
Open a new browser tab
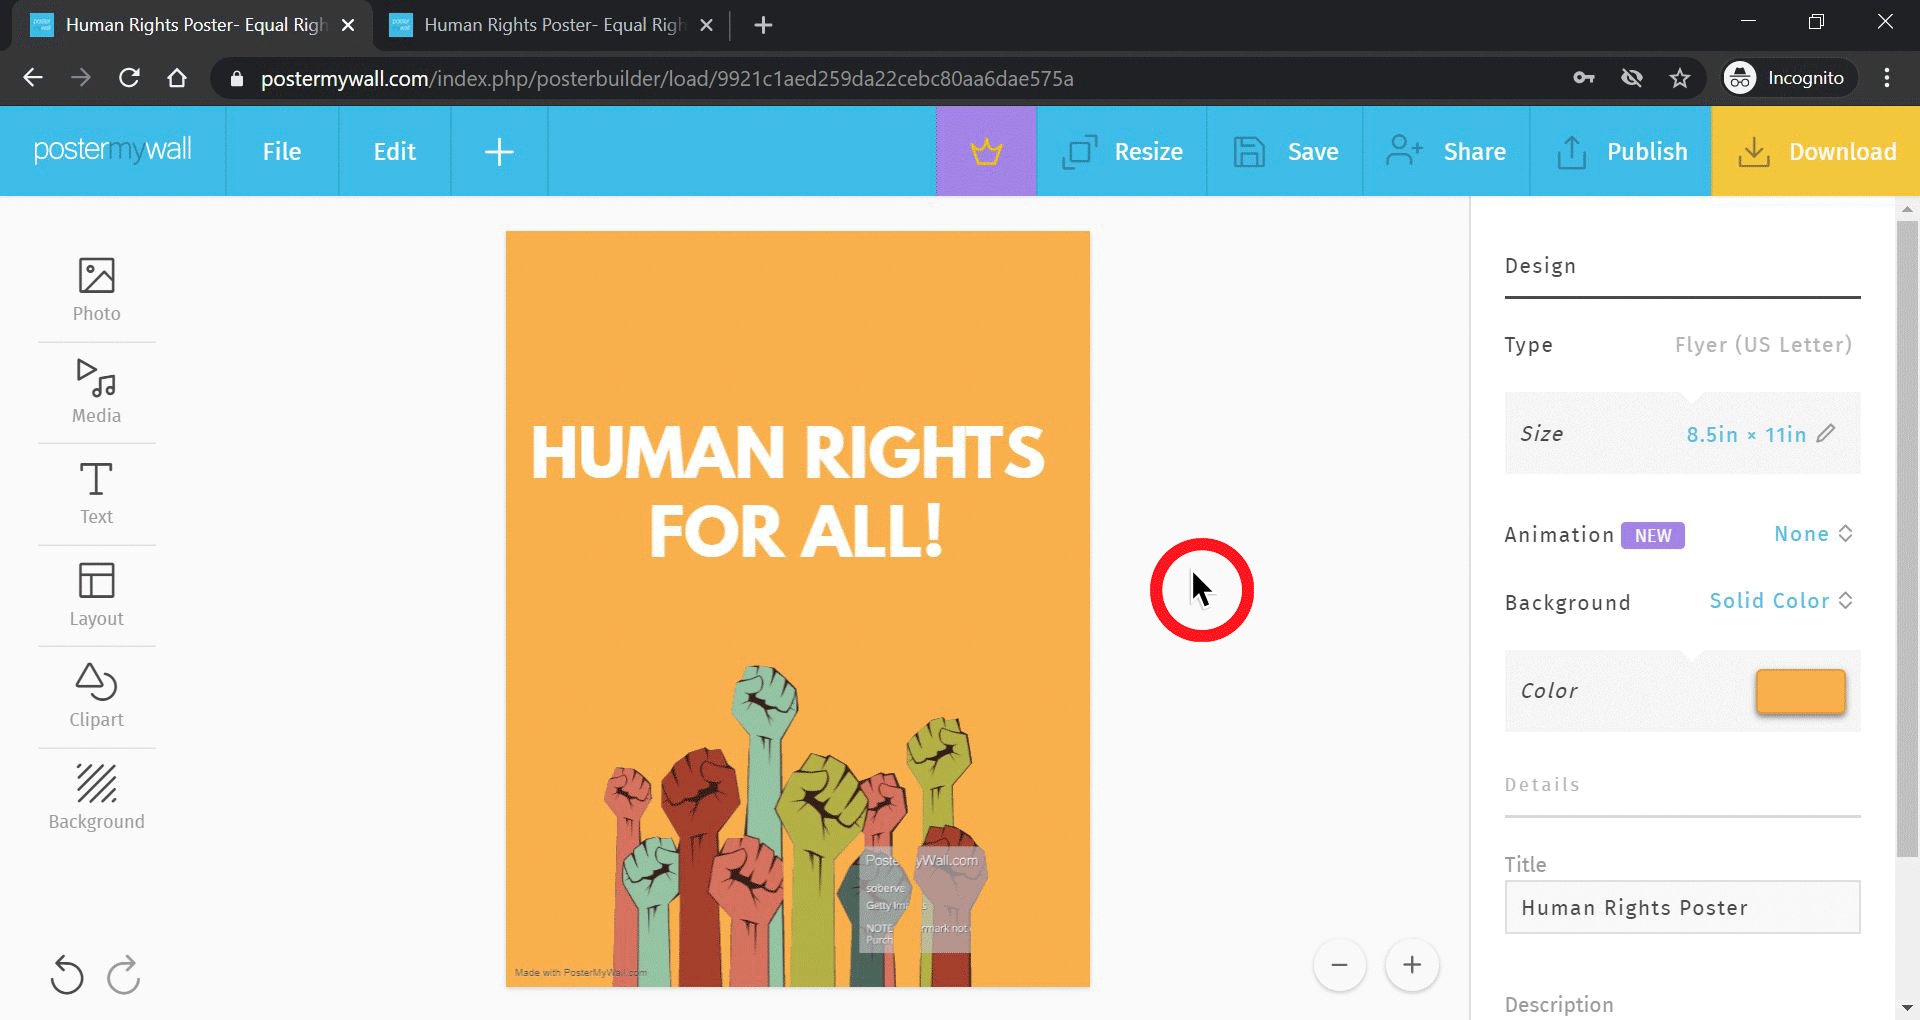pyautogui.click(x=763, y=25)
